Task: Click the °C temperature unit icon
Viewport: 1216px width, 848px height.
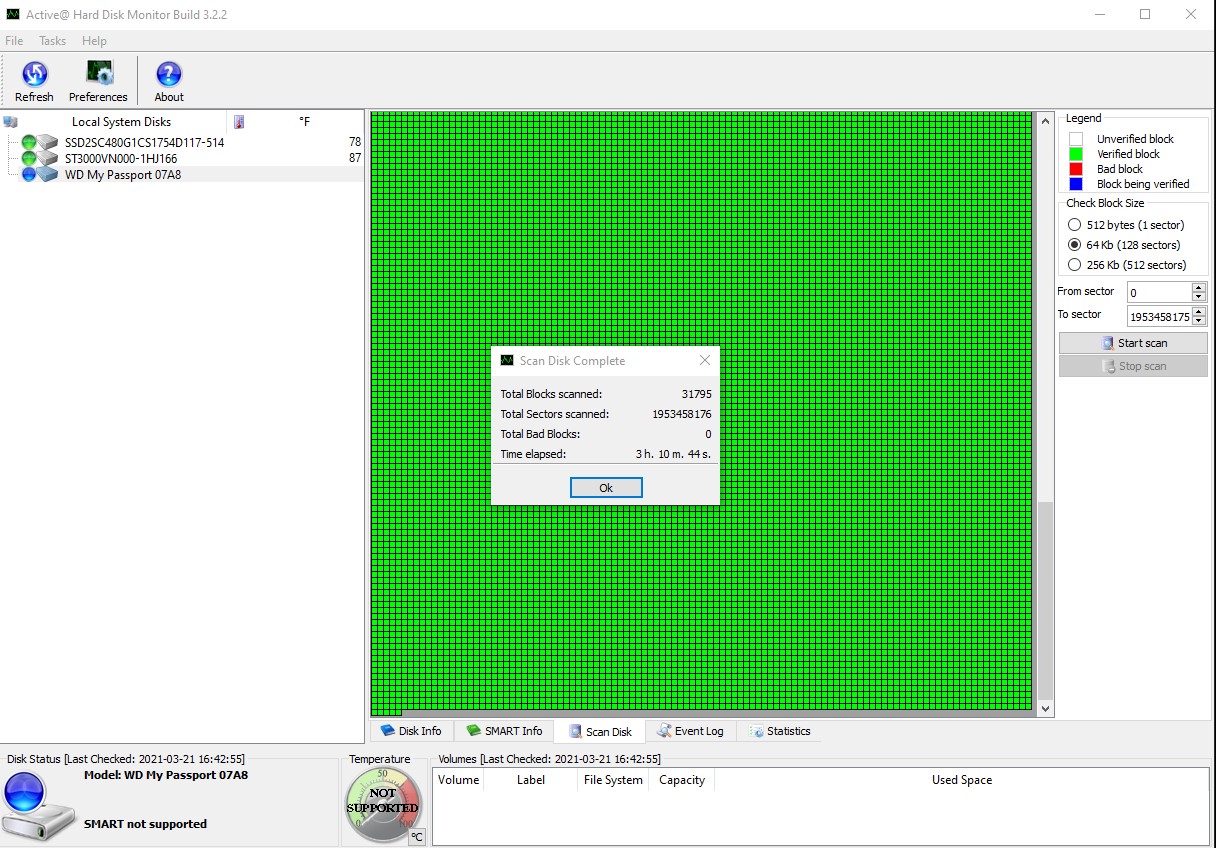Action: coord(417,837)
